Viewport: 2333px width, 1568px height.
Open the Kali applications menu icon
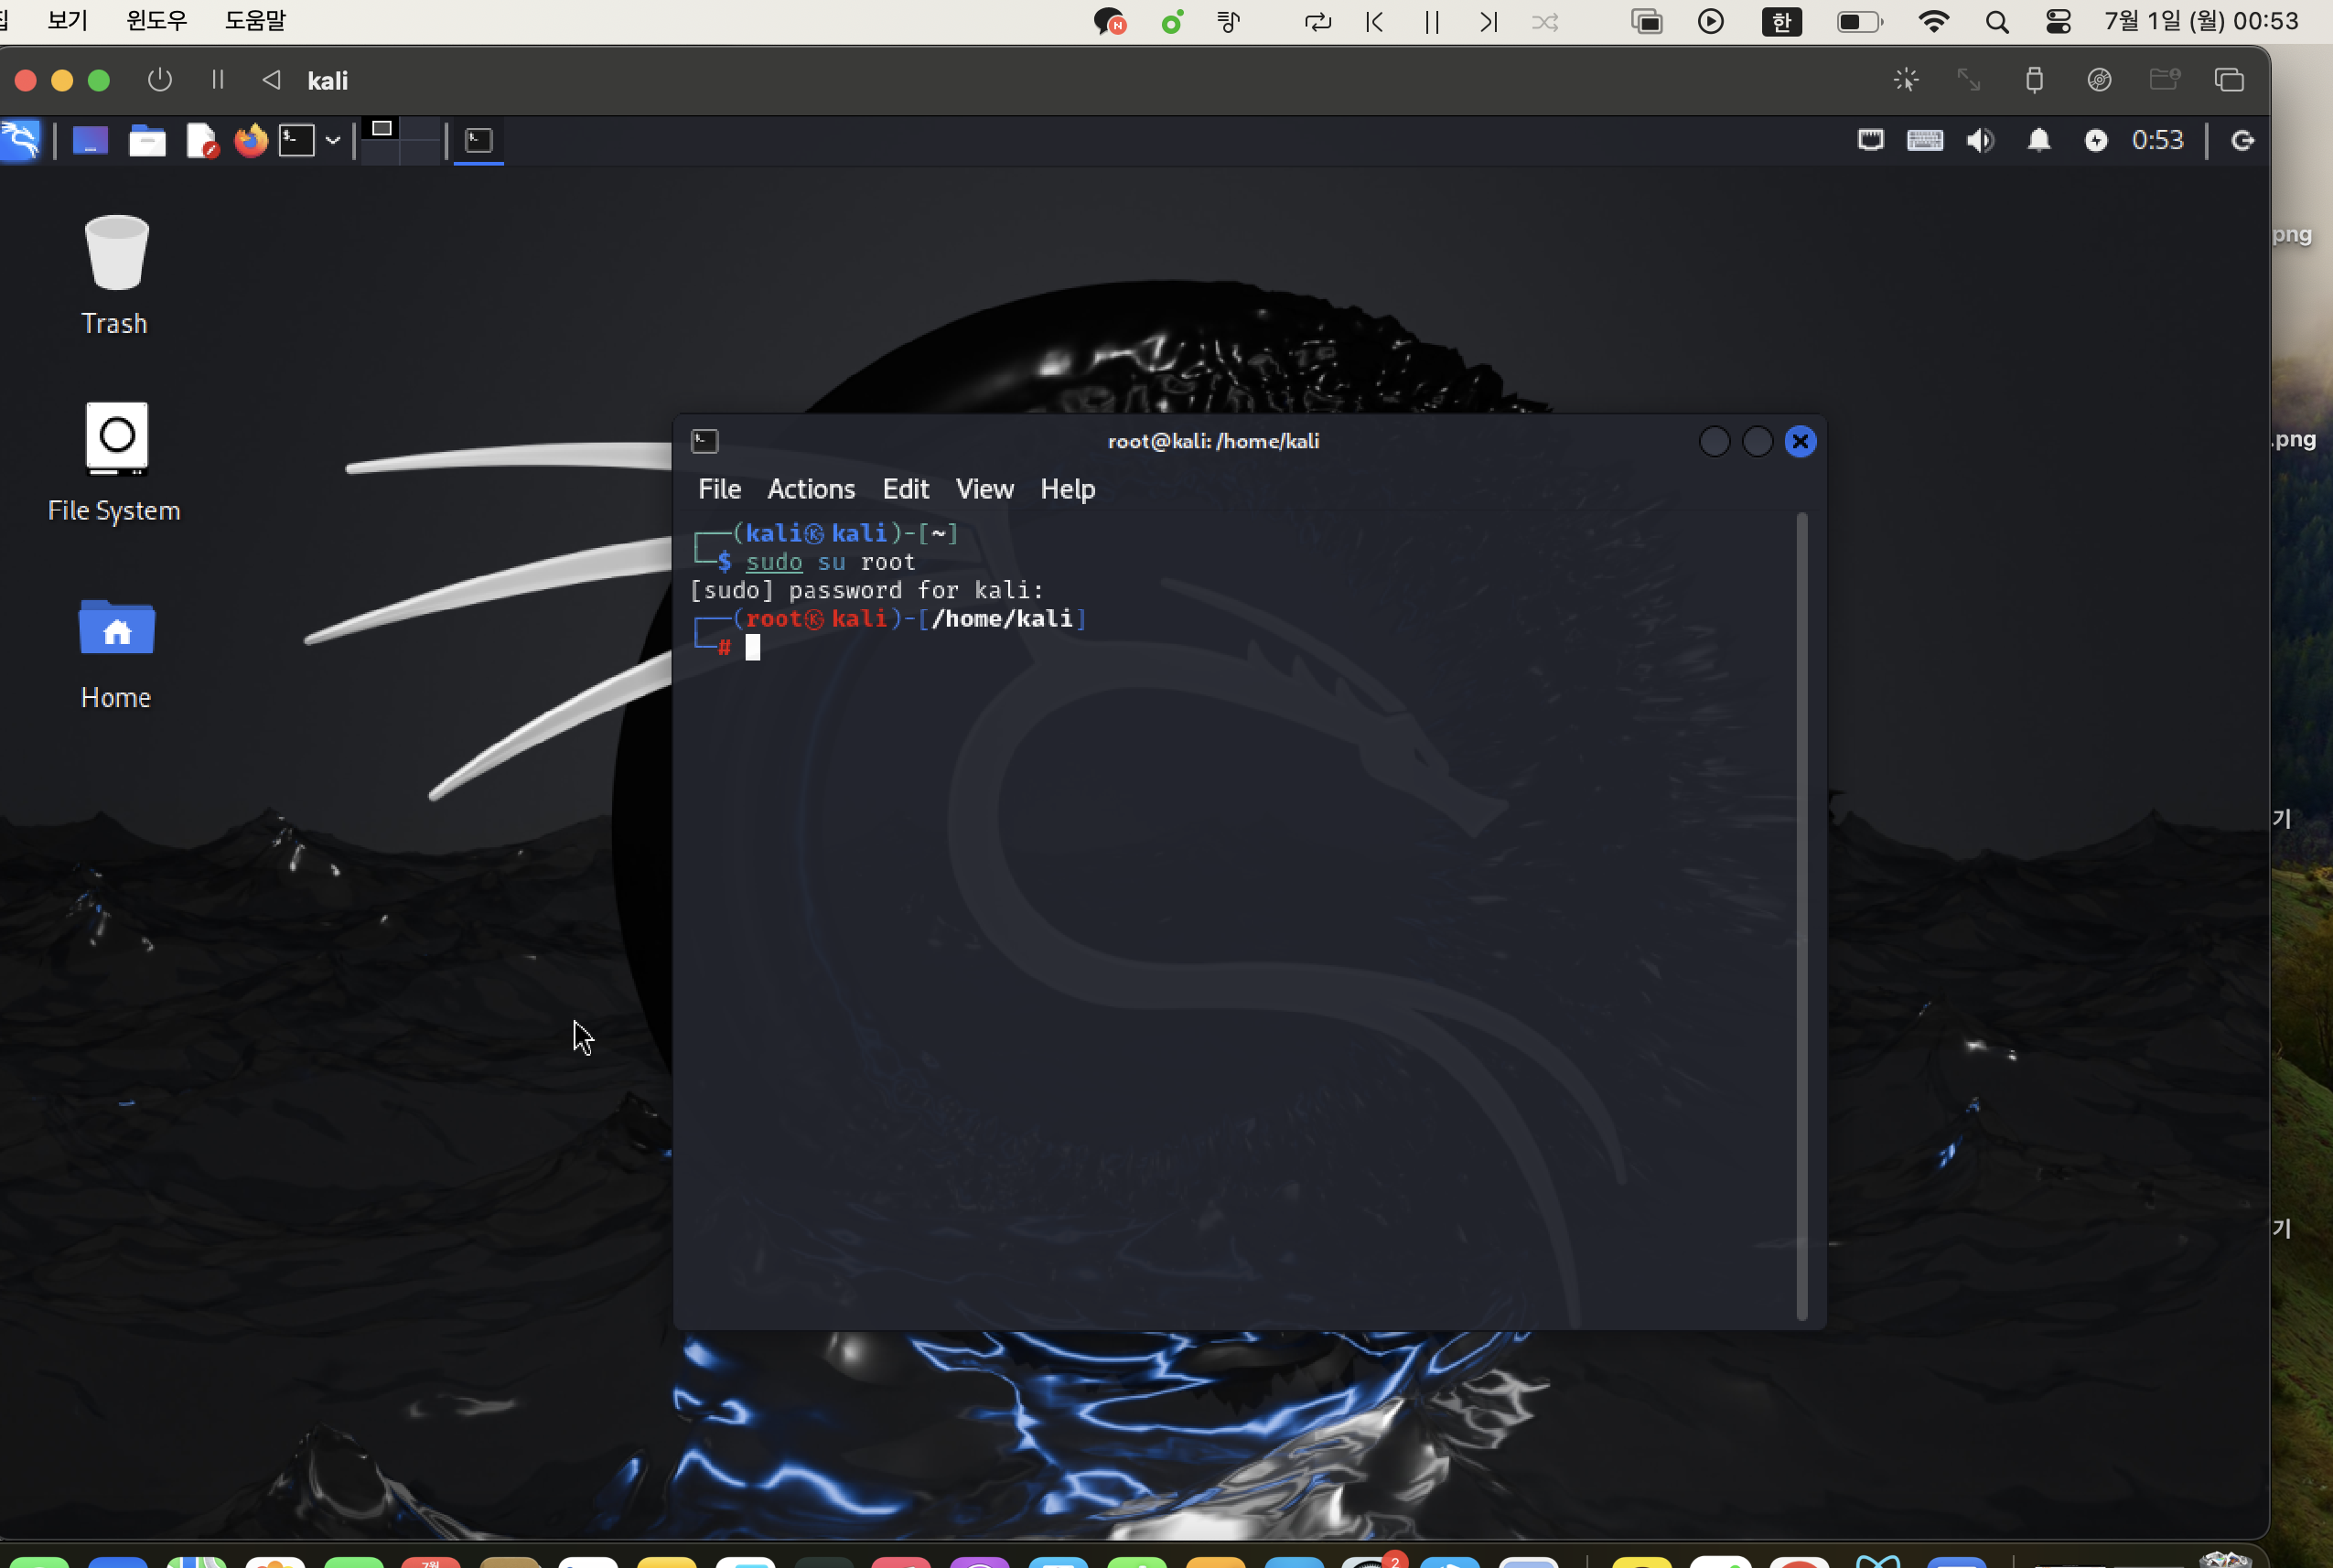click(x=21, y=140)
